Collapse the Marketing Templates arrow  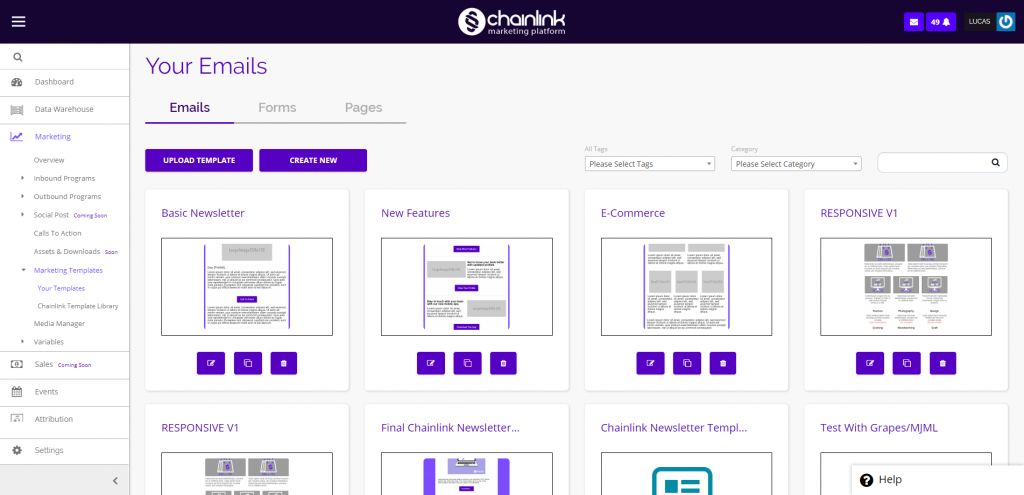23,270
